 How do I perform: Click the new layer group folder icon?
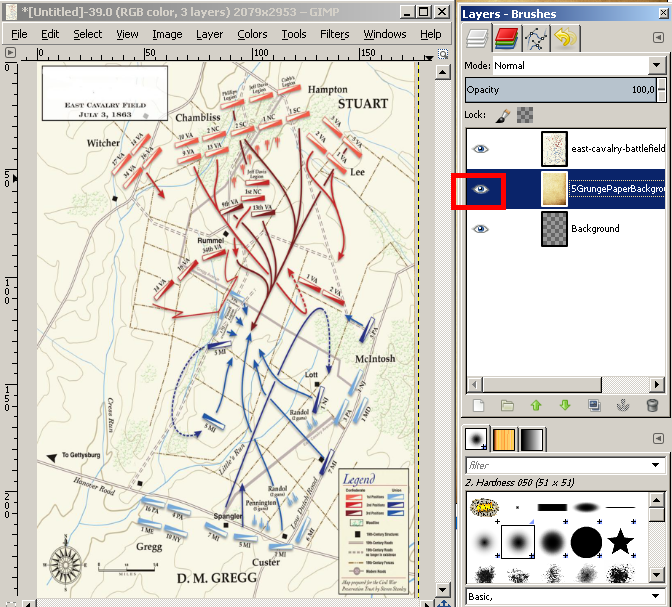click(x=507, y=406)
